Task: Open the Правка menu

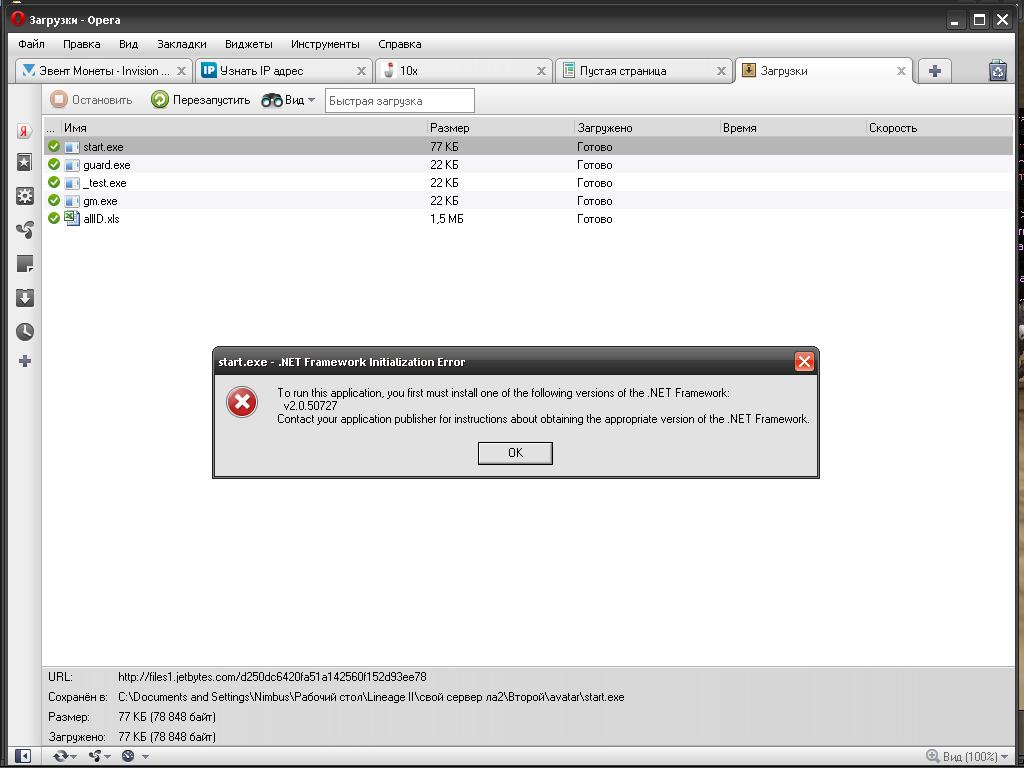Action: click(x=82, y=44)
